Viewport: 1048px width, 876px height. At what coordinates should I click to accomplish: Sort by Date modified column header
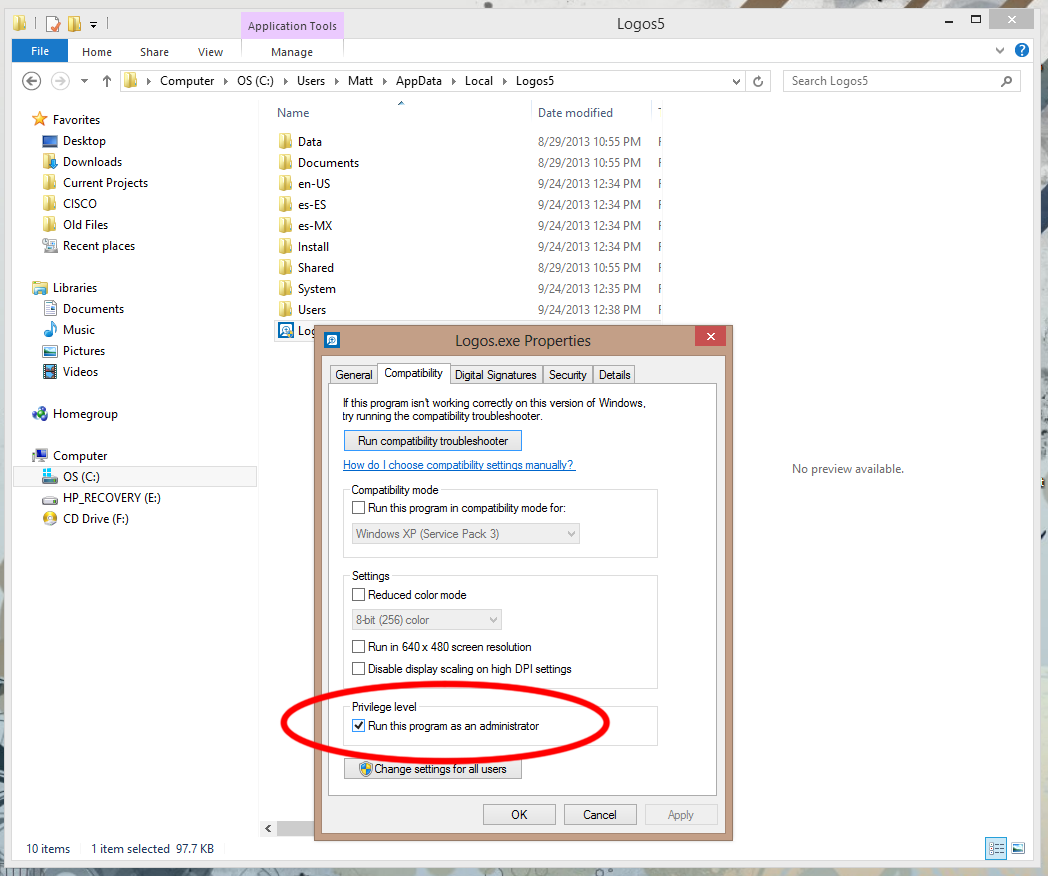tap(575, 113)
